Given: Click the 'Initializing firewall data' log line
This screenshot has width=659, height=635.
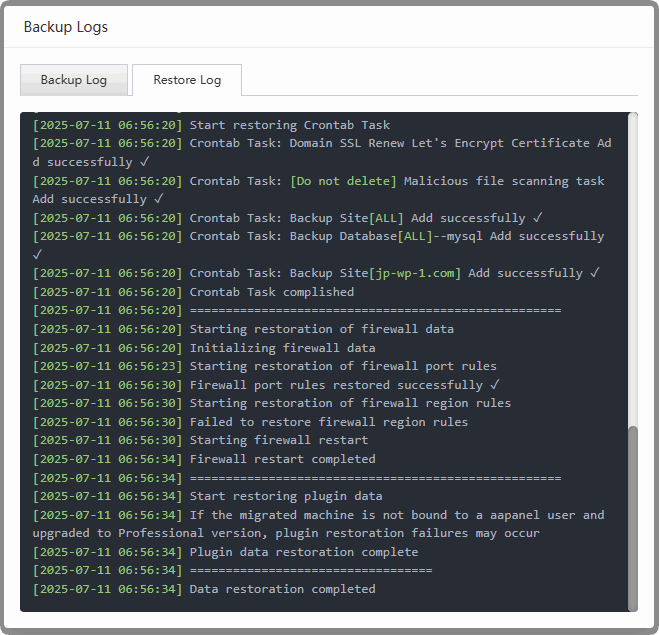Looking at the screenshot, I should 282,348.
